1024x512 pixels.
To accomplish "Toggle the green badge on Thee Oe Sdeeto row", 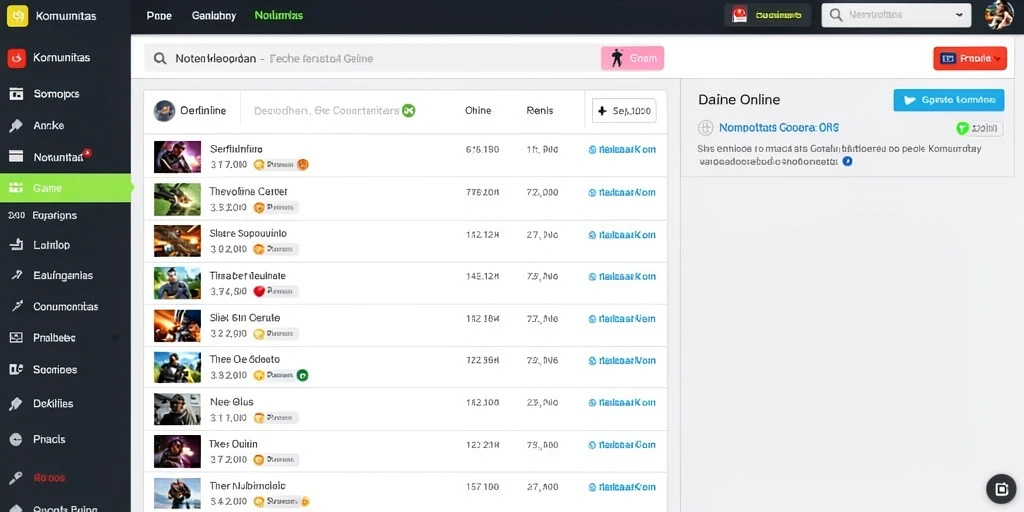I will pyautogui.click(x=302, y=376).
